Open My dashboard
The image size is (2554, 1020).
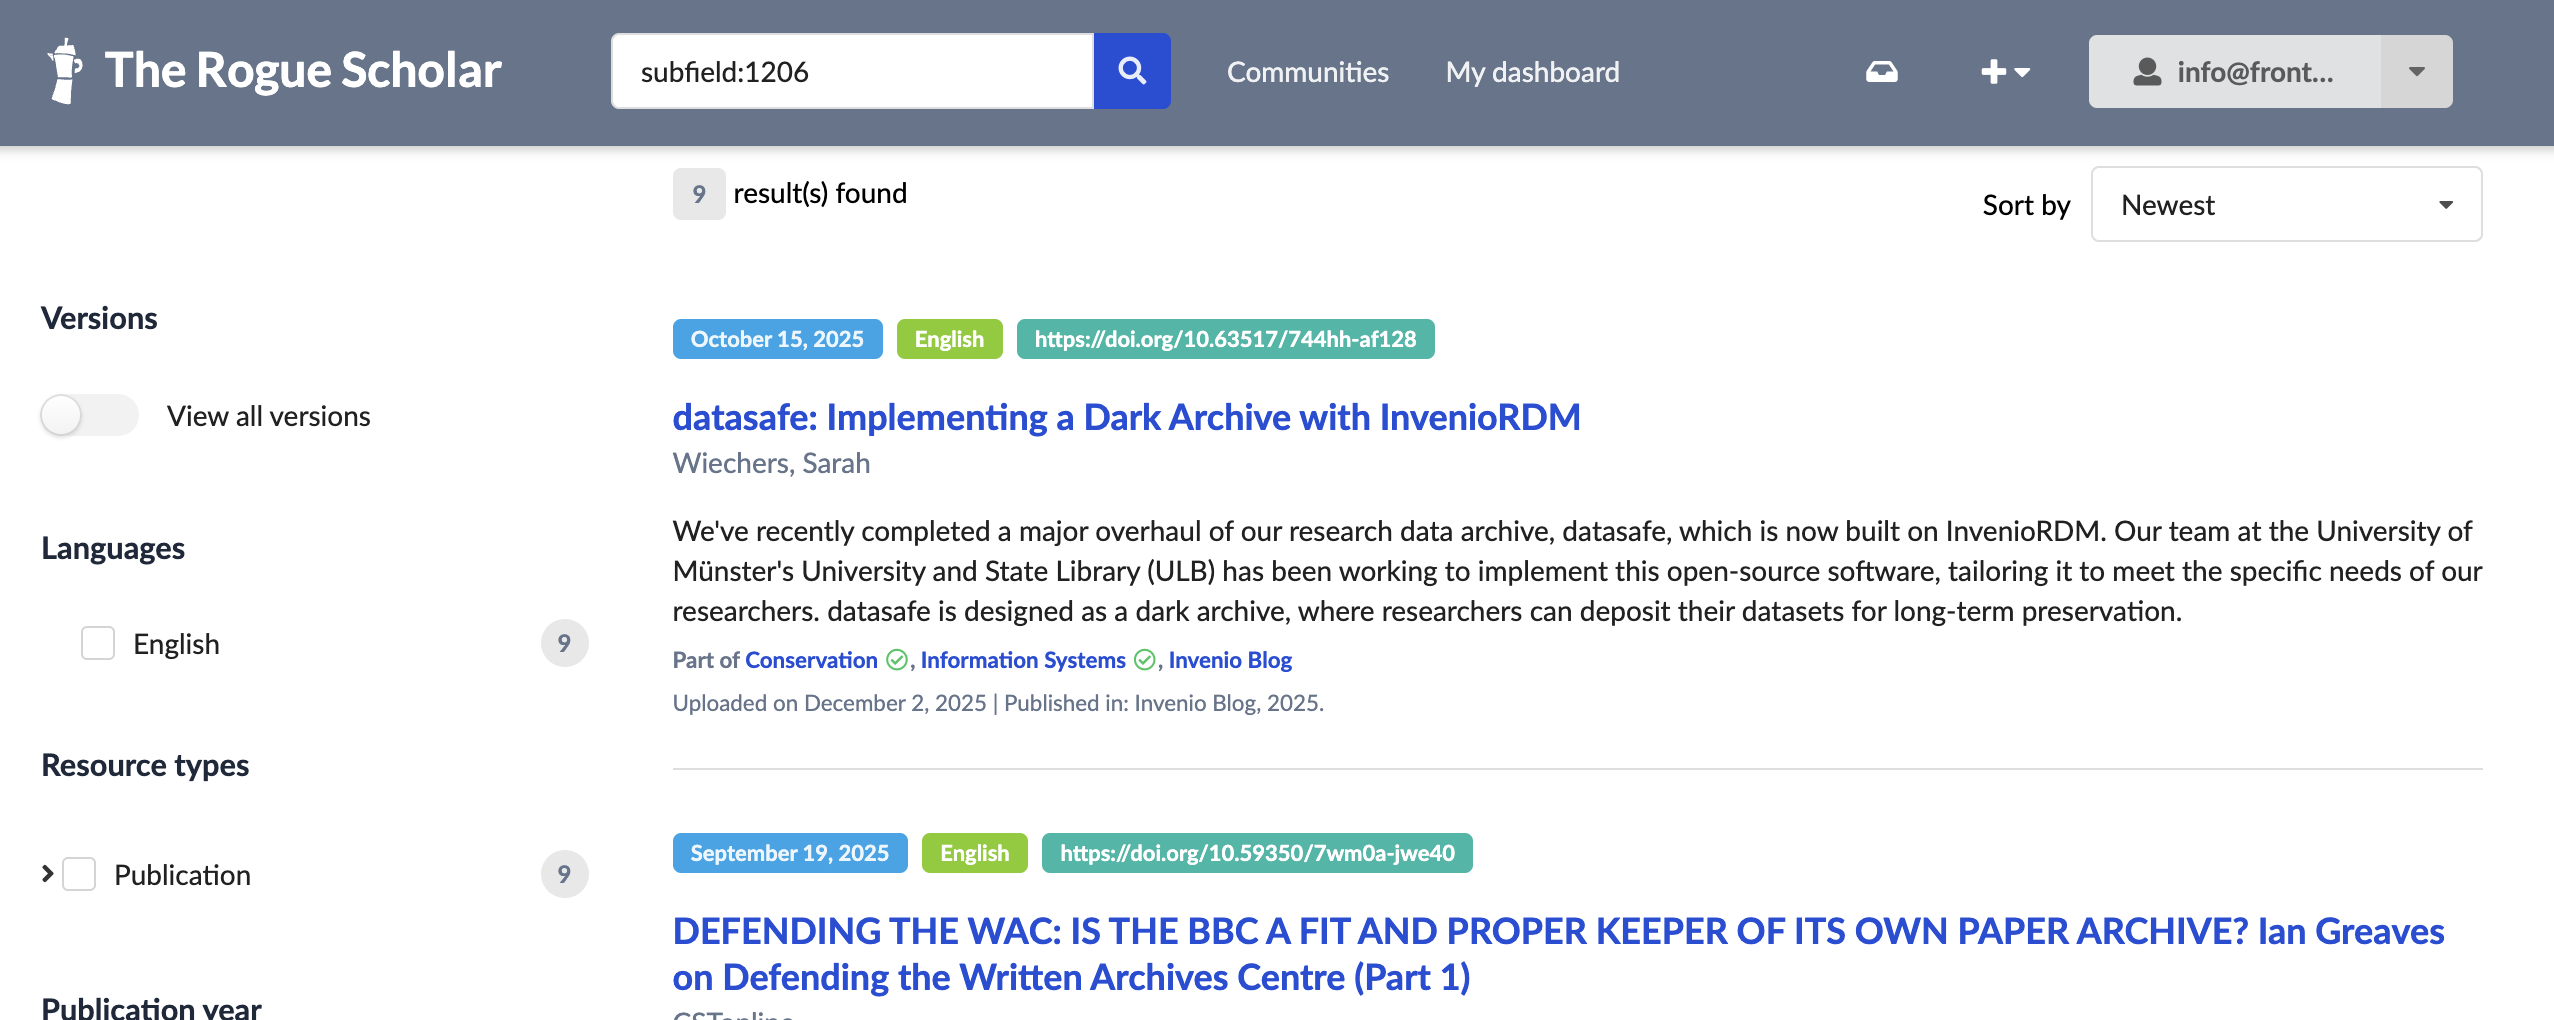click(1532, 72)
